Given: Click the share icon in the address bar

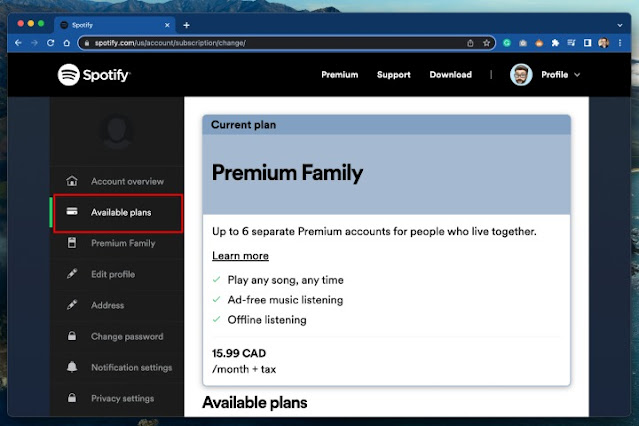Looking at the screenshot, I should tap(470, 43).
